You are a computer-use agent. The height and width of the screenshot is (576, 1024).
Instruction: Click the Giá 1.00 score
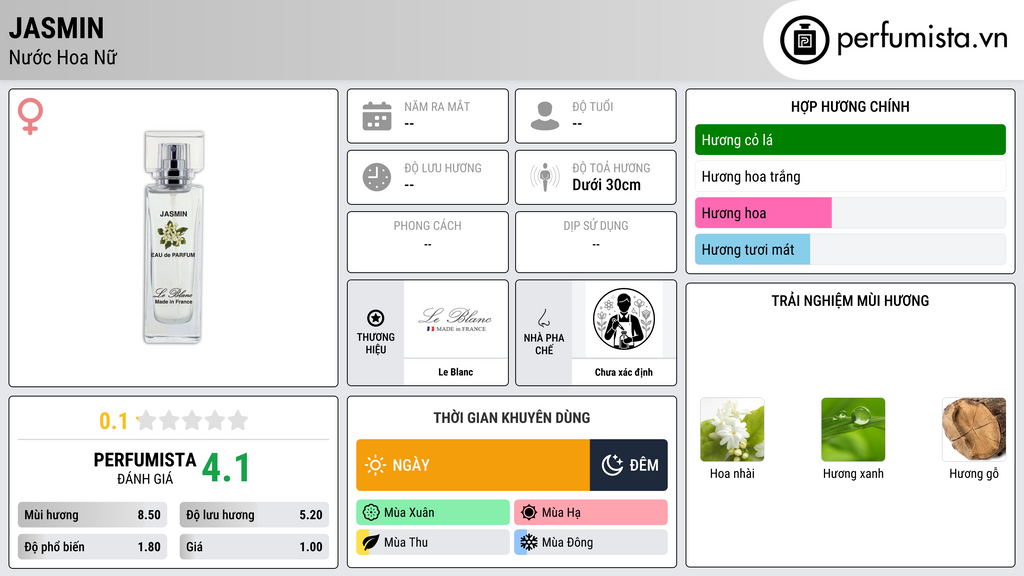pos(254,547)
